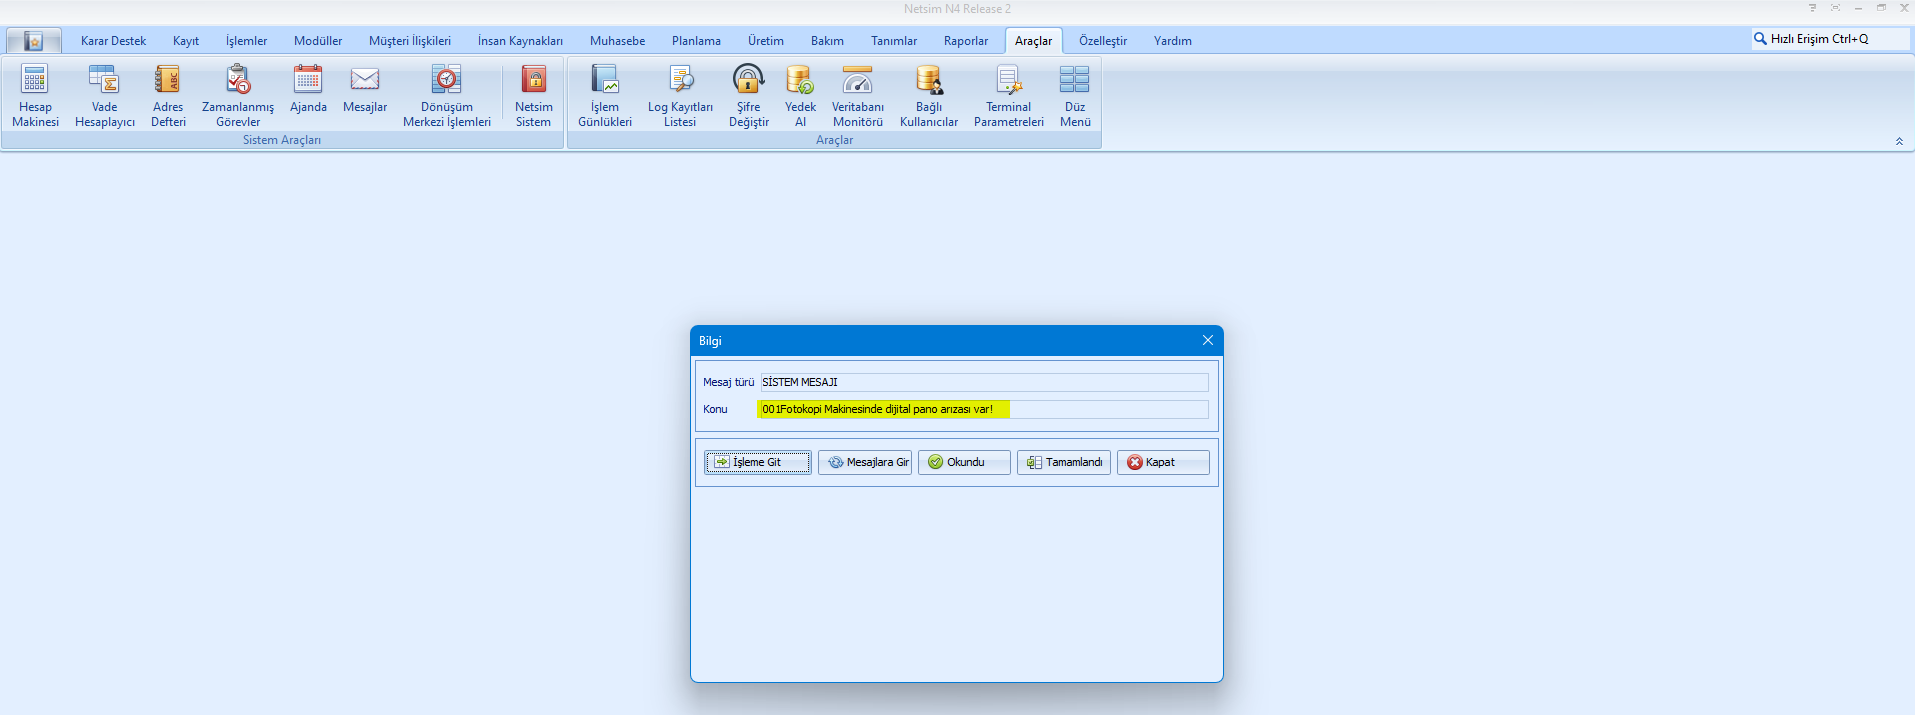Click the ribbon display options icon in title bar
Screen dimensions: 1915x715
[1812, 8]
